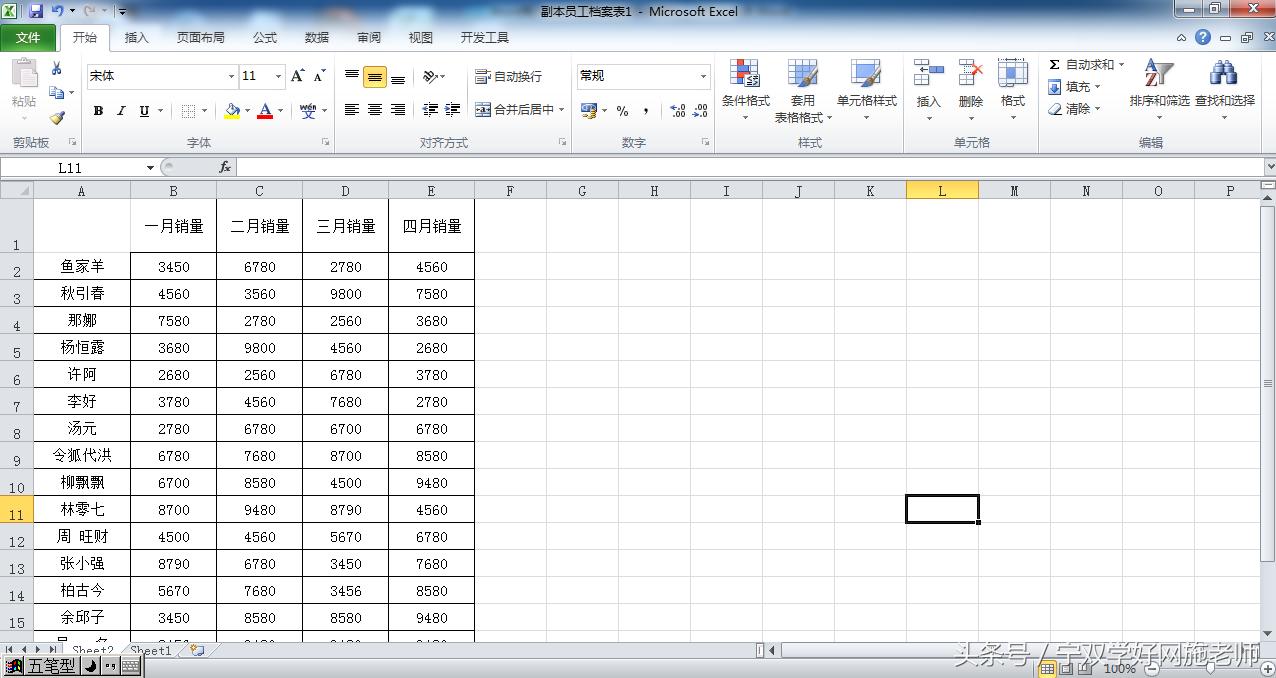Switch to the Sheet1 worksheet tab
Screen dimensions: 1276x678
(x=150, y=649)
